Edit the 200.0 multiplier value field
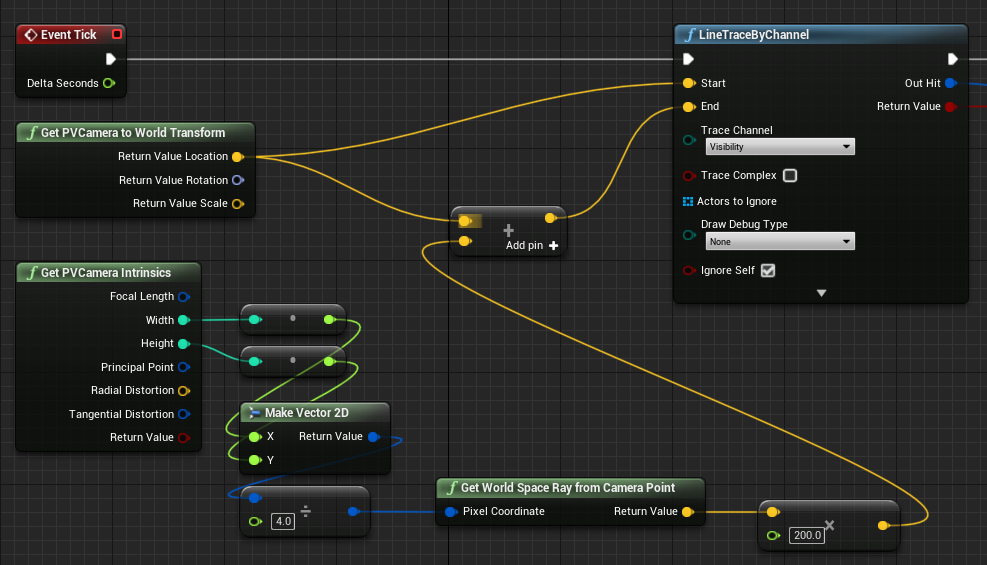 (807, 535)
